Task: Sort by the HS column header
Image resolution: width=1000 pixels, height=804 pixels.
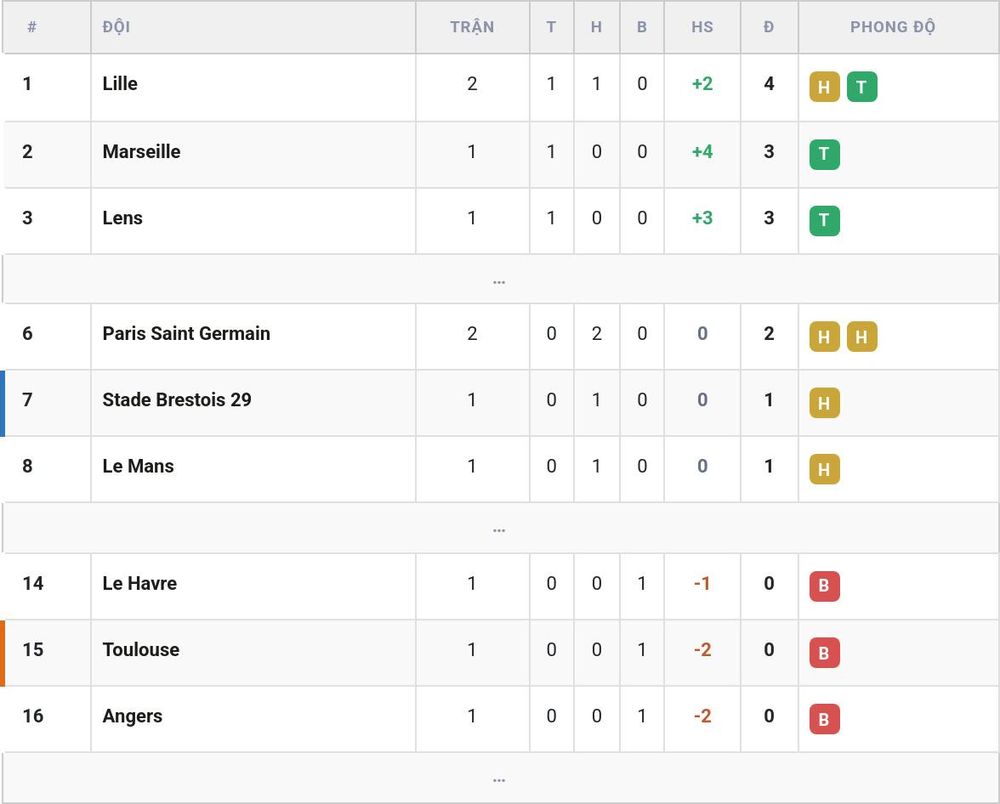Action: click(x=702, y=27)
